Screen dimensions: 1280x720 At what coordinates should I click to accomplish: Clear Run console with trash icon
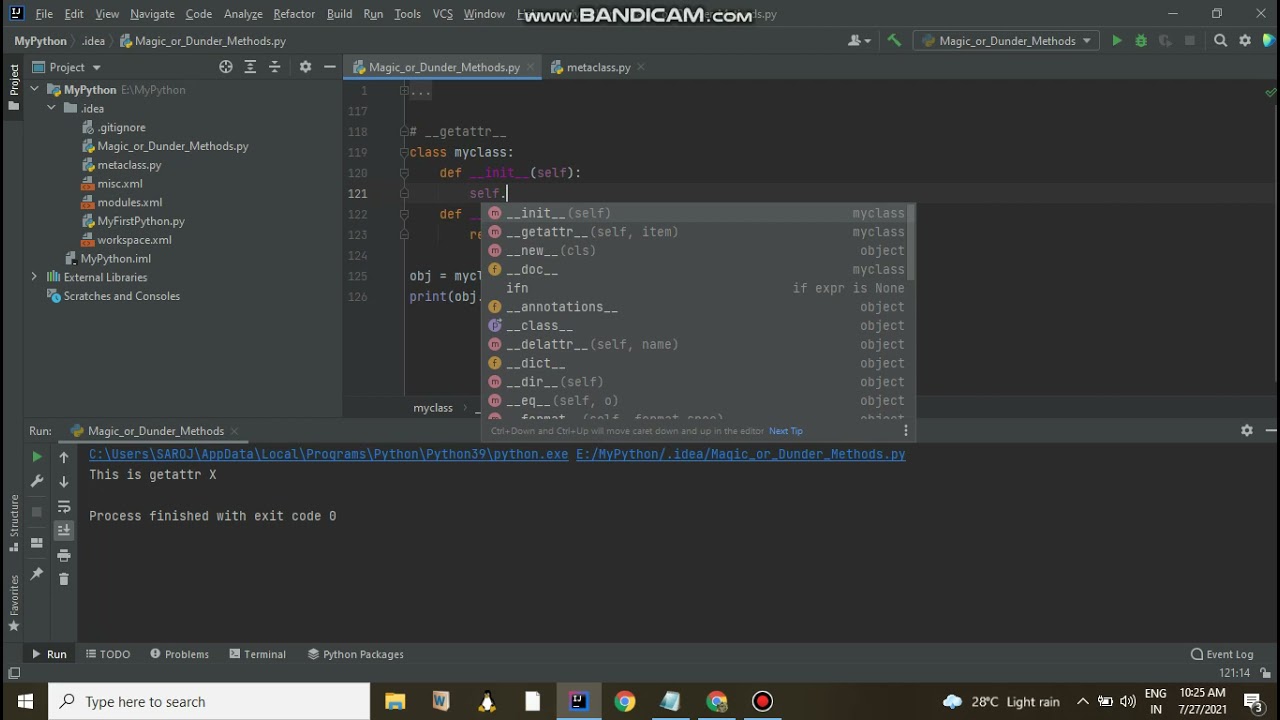pos(64,579)
